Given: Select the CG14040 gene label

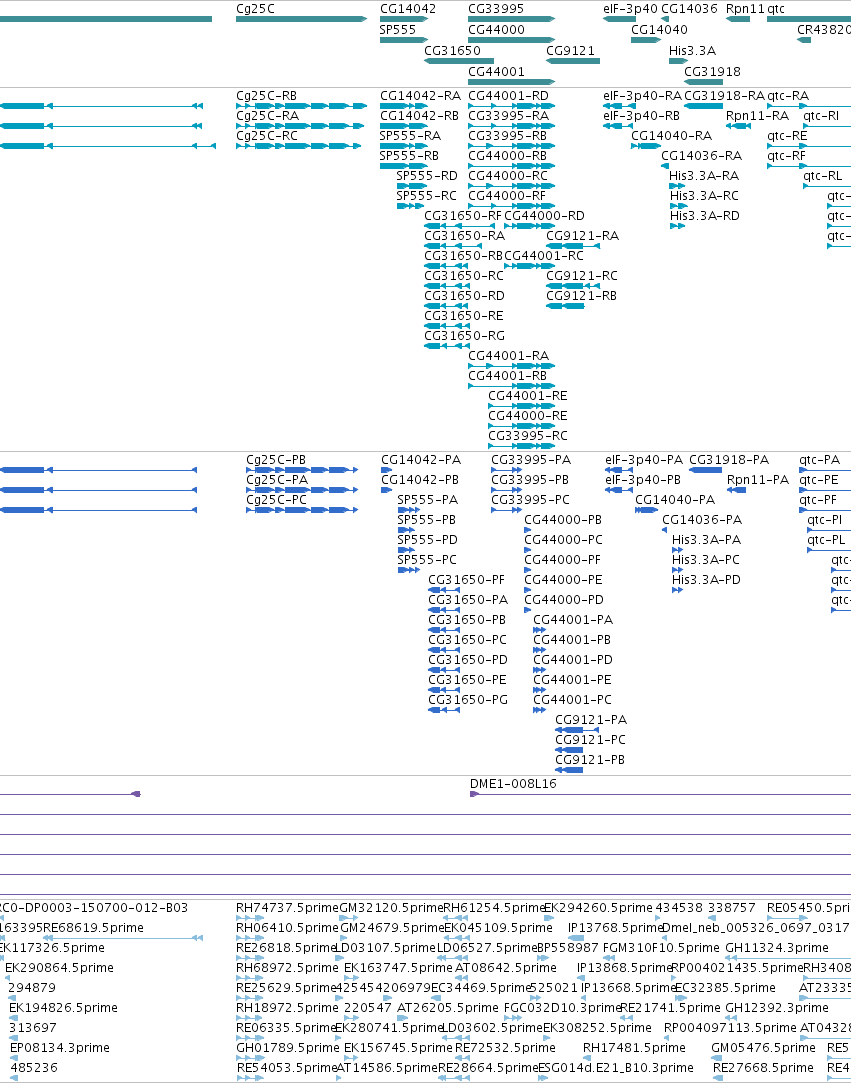Looking at the screenshot, I should click(x=659, y=30).
